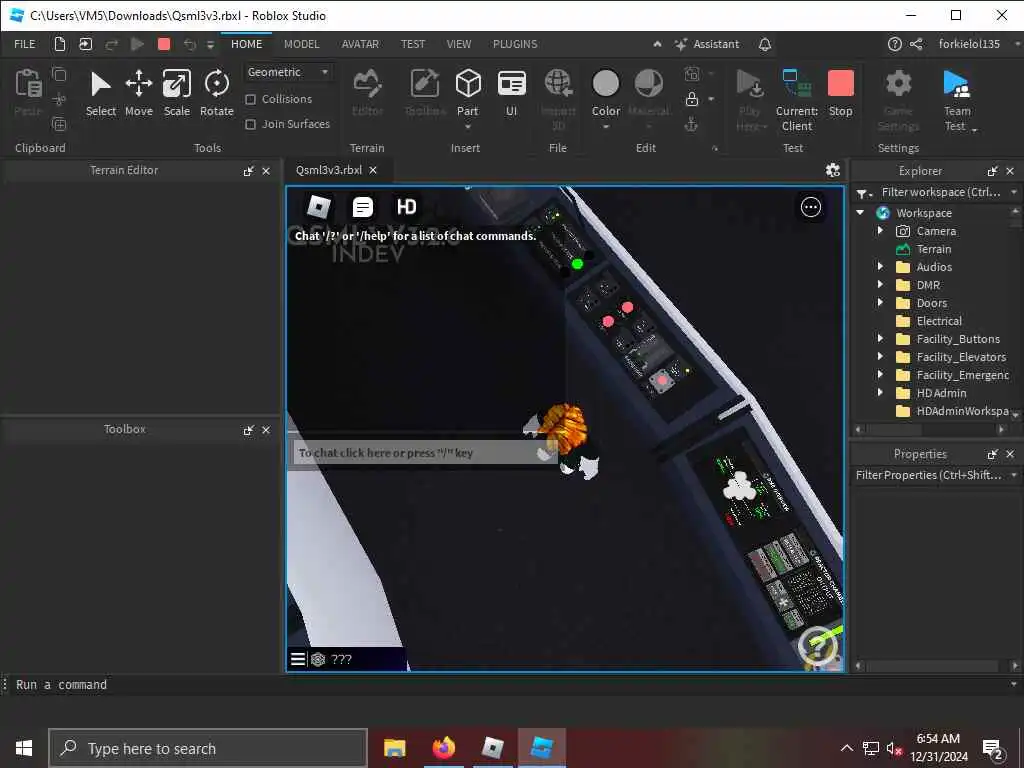The height and width of the screenshot is (768, 1024).
Task: Click the Windows Start button
Action: tap(24, 748)
